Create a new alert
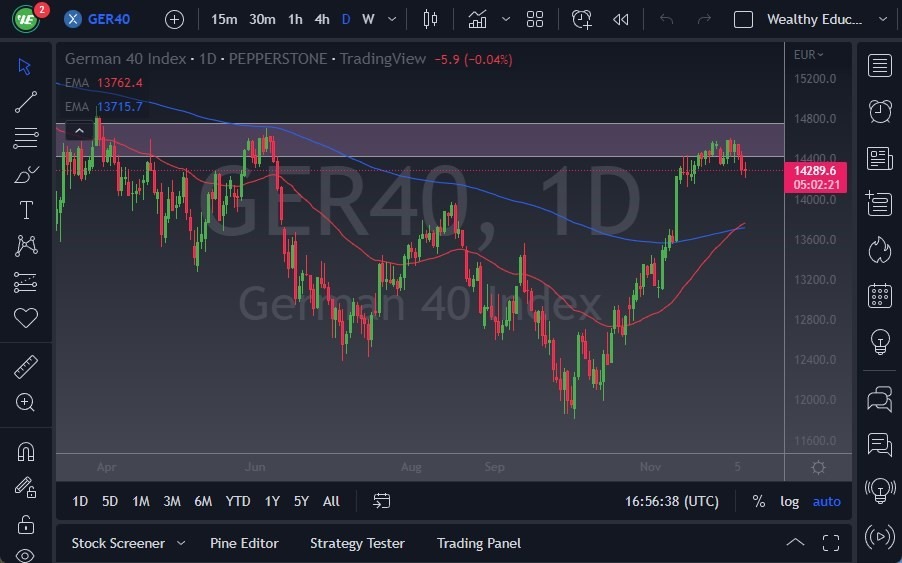Screen dimensions: 902x563 [581, 19]
